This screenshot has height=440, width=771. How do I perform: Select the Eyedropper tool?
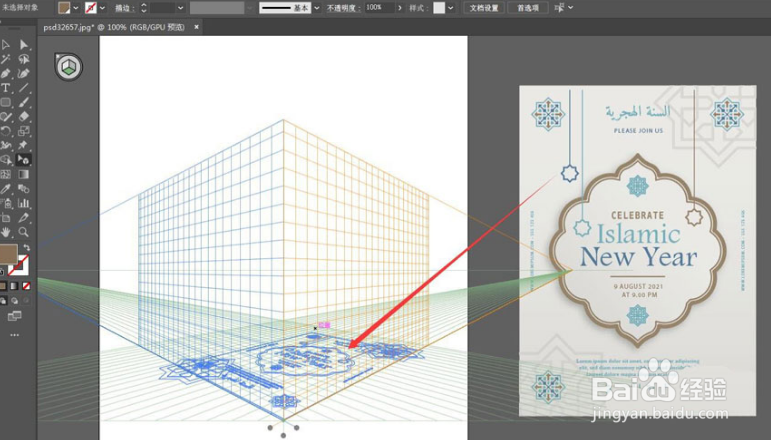tap(6, 189)
